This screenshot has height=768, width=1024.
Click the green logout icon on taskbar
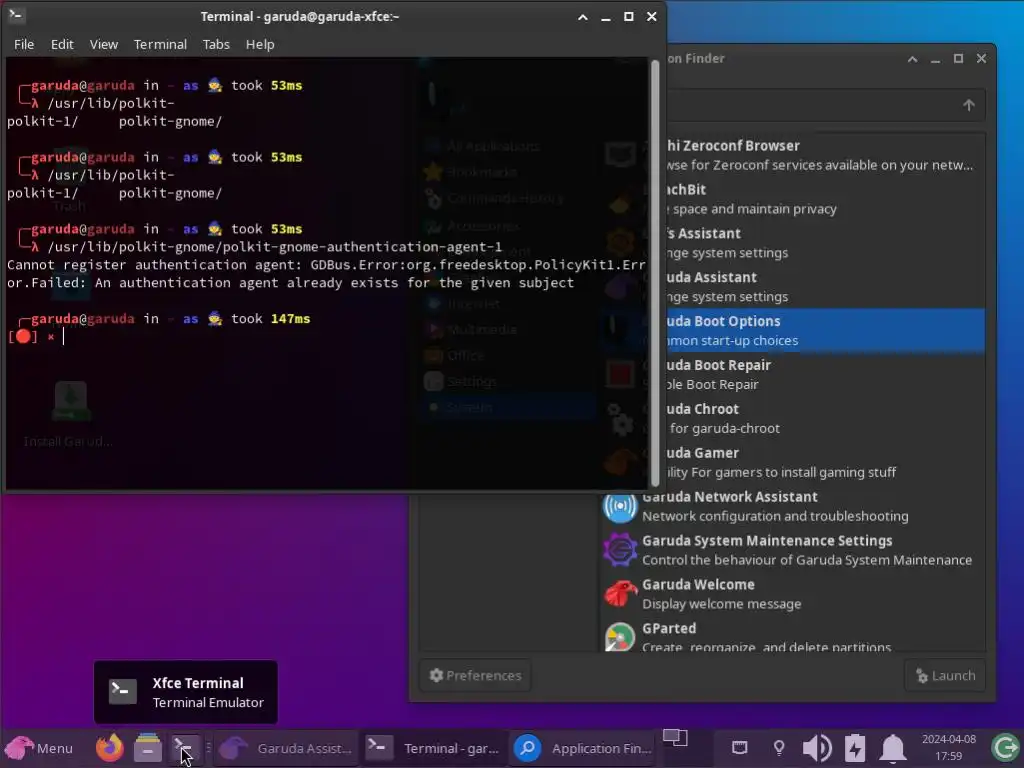[1004, 748]
